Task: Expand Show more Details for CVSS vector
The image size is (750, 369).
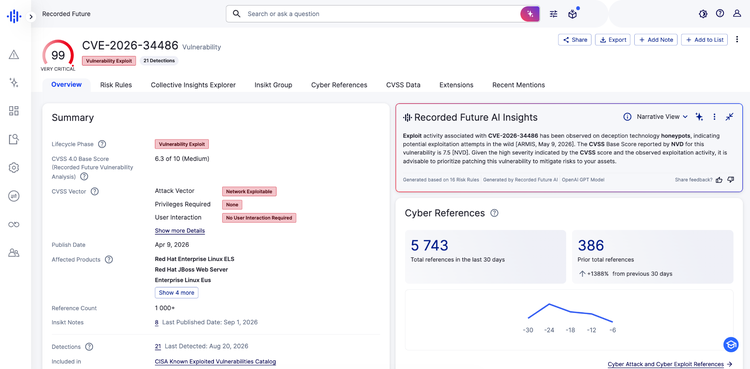Action: (x=180, y=231)
